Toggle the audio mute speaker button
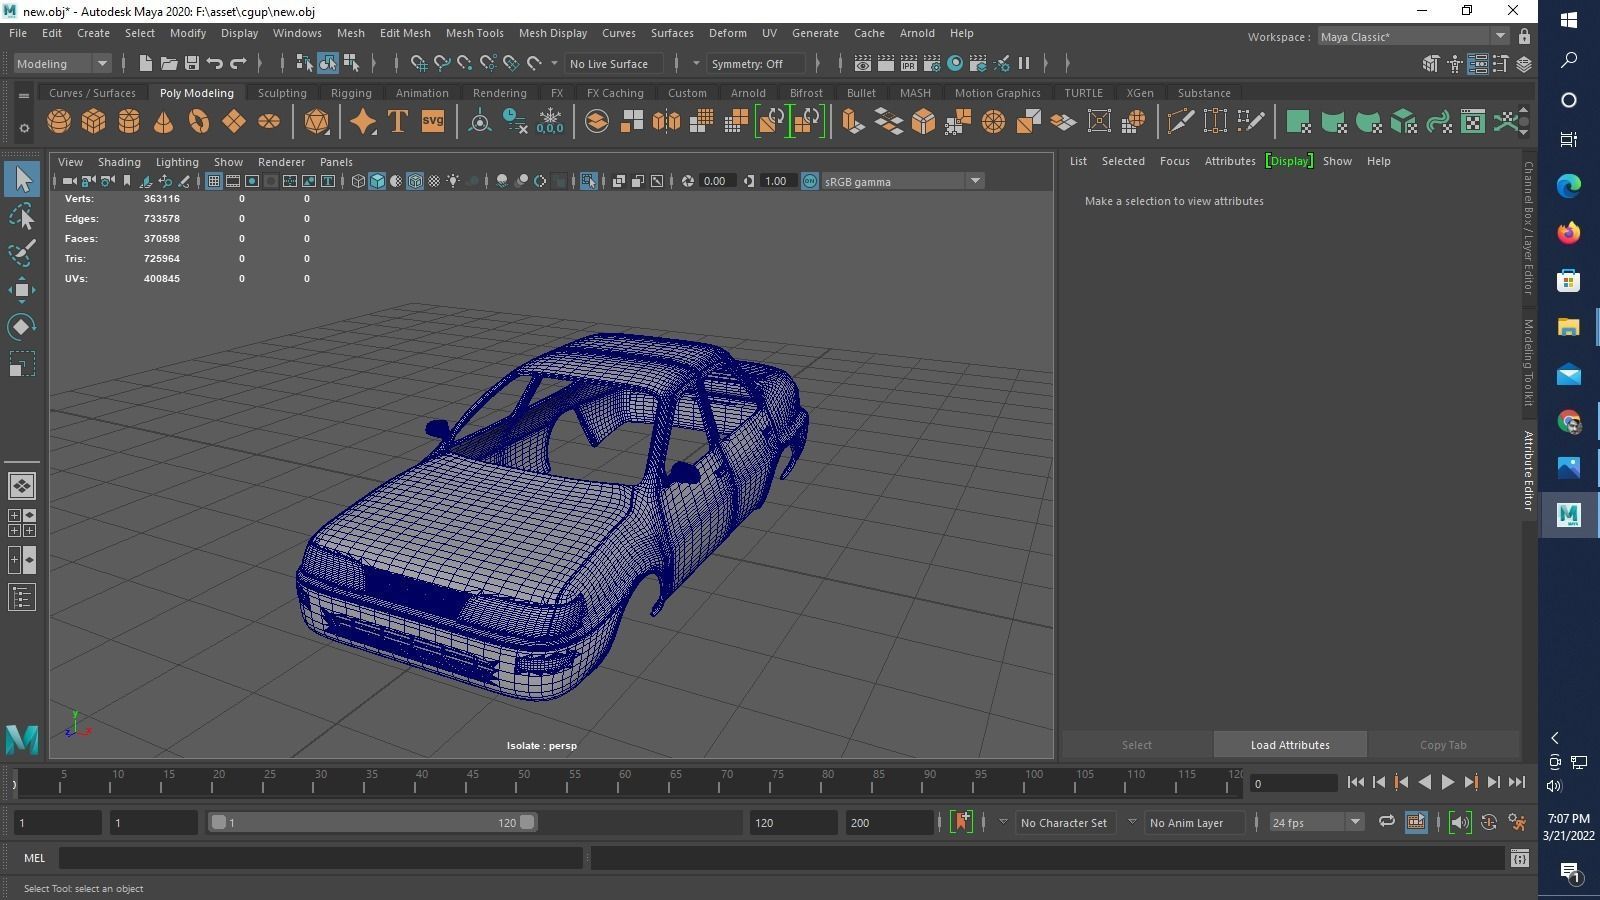 pos(1460,822)
